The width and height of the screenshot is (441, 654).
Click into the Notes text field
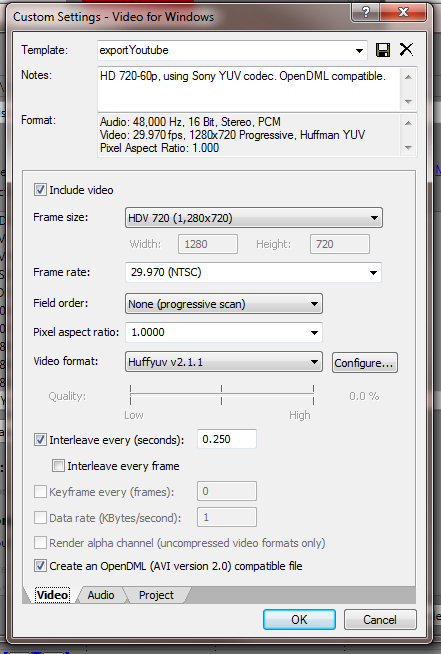click(249, 88)
